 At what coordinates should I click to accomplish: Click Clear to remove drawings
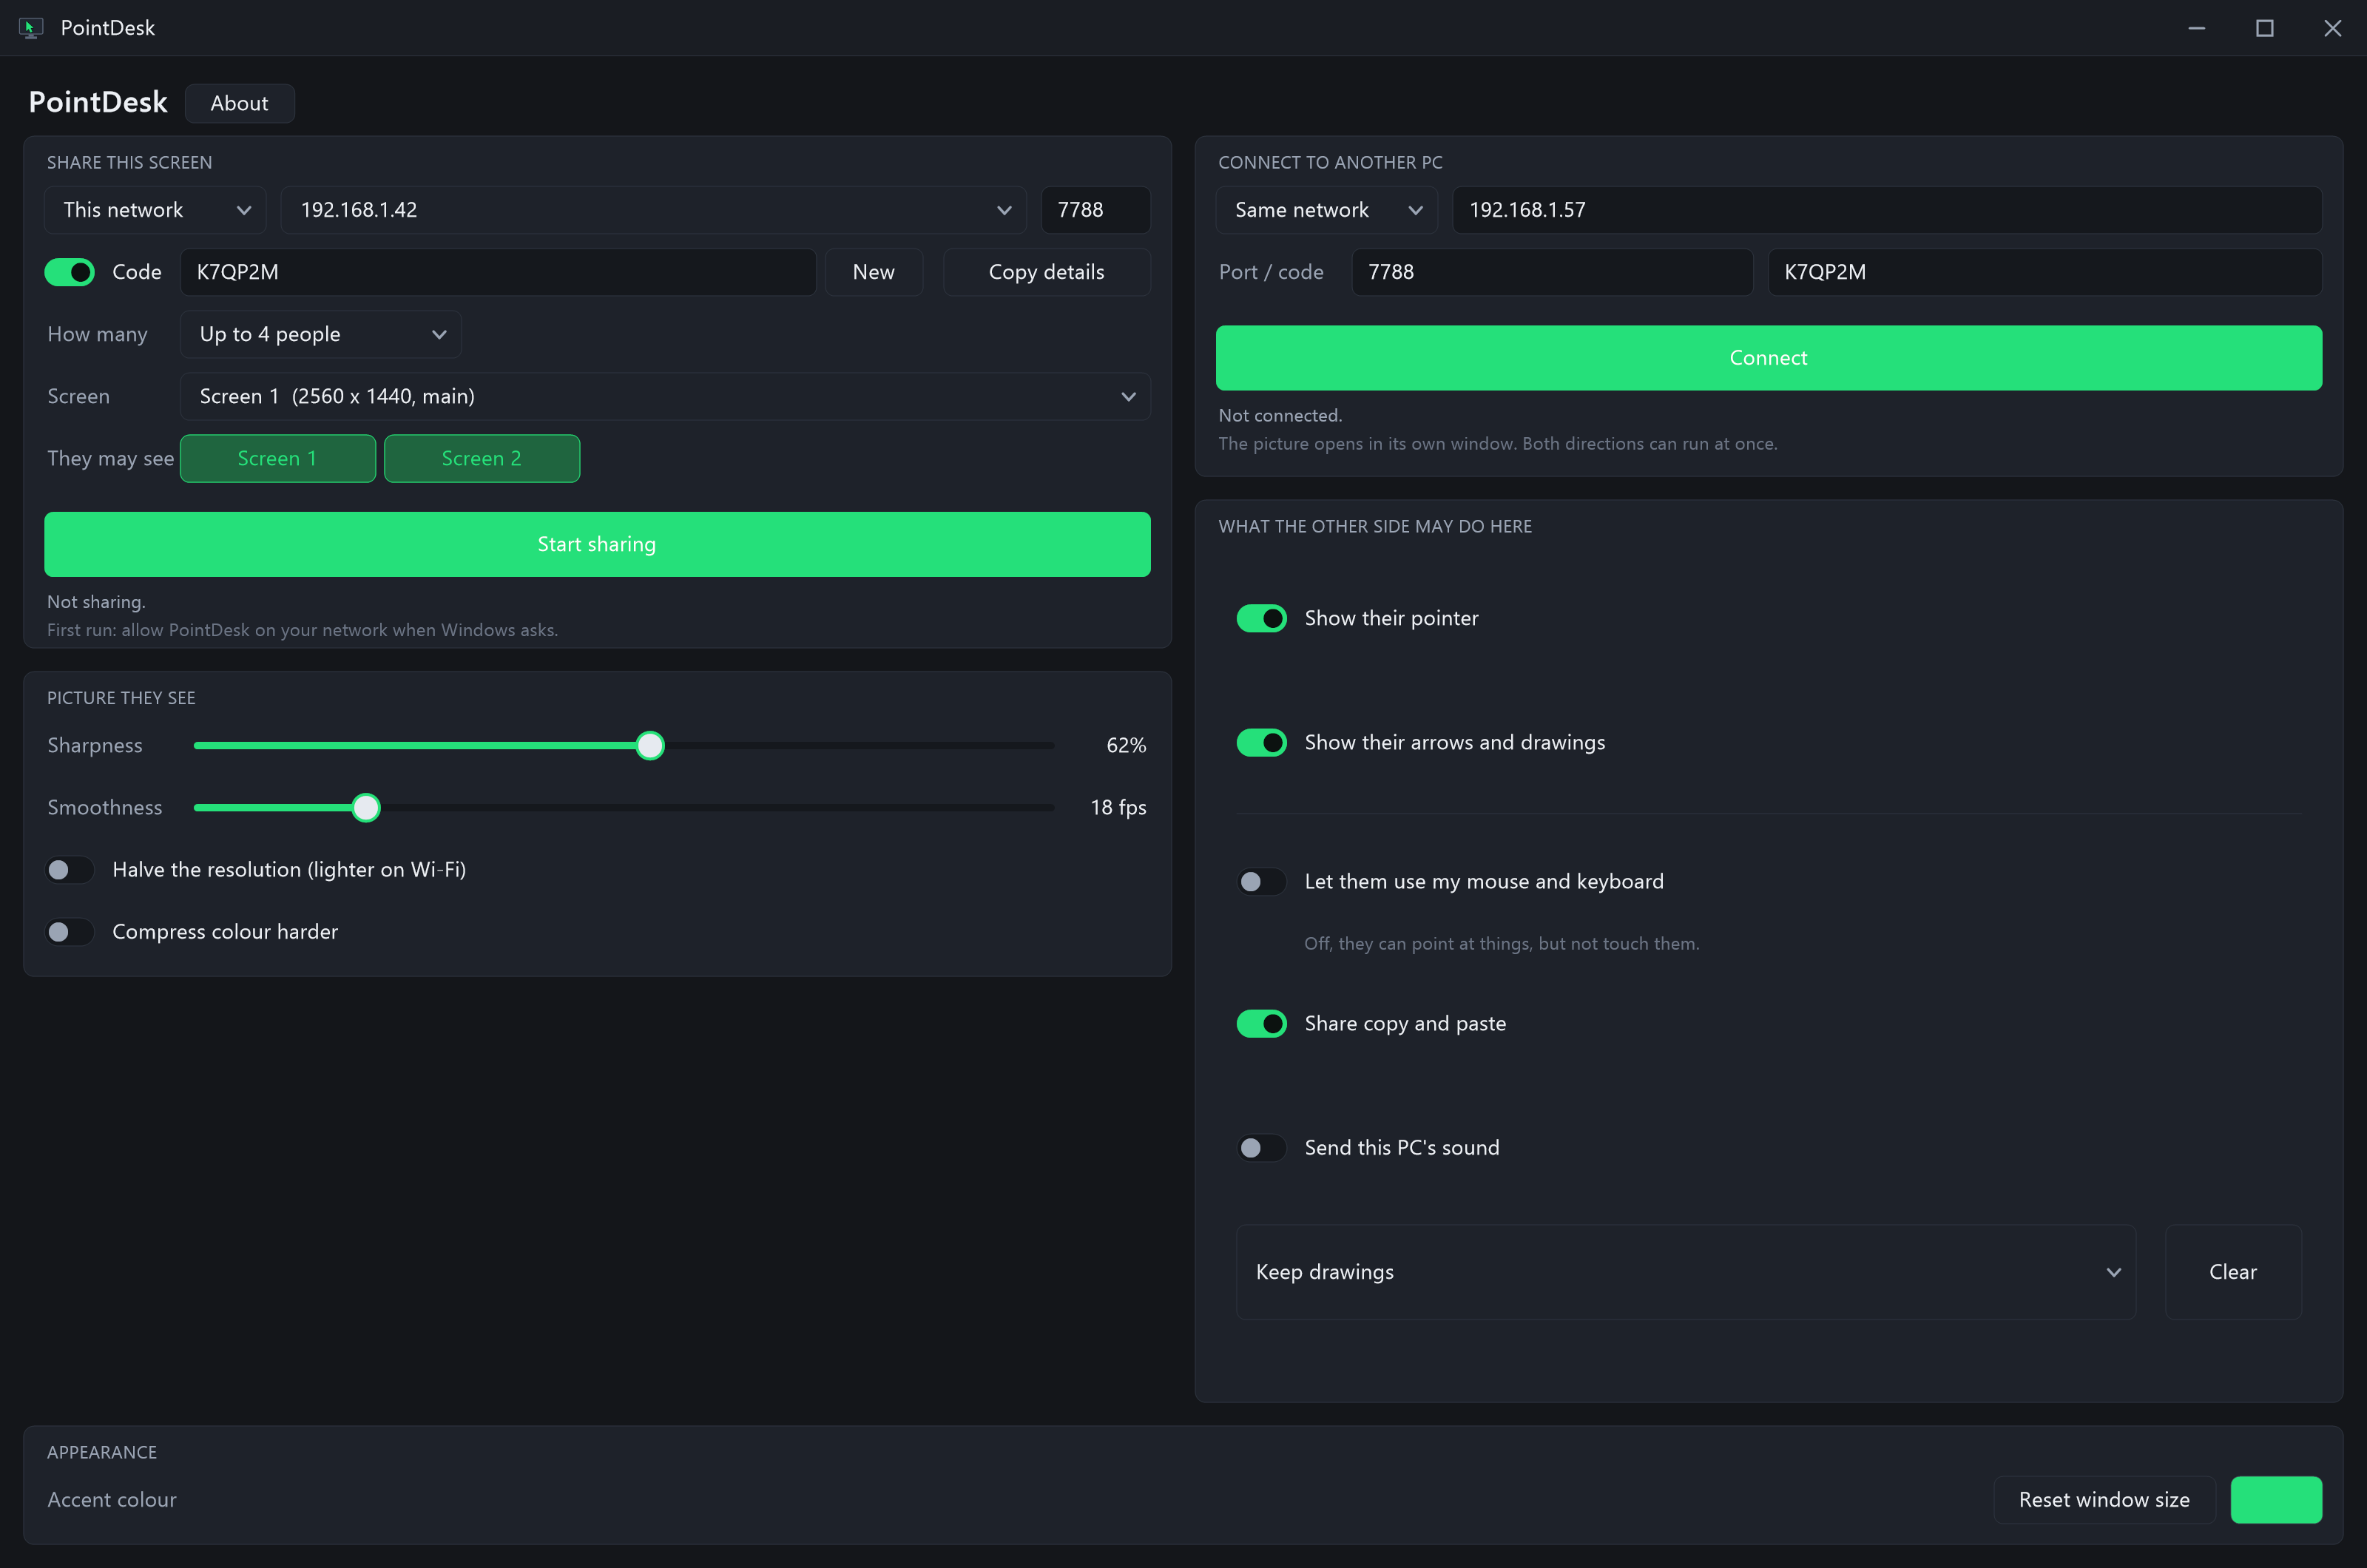(2233, 1272)
